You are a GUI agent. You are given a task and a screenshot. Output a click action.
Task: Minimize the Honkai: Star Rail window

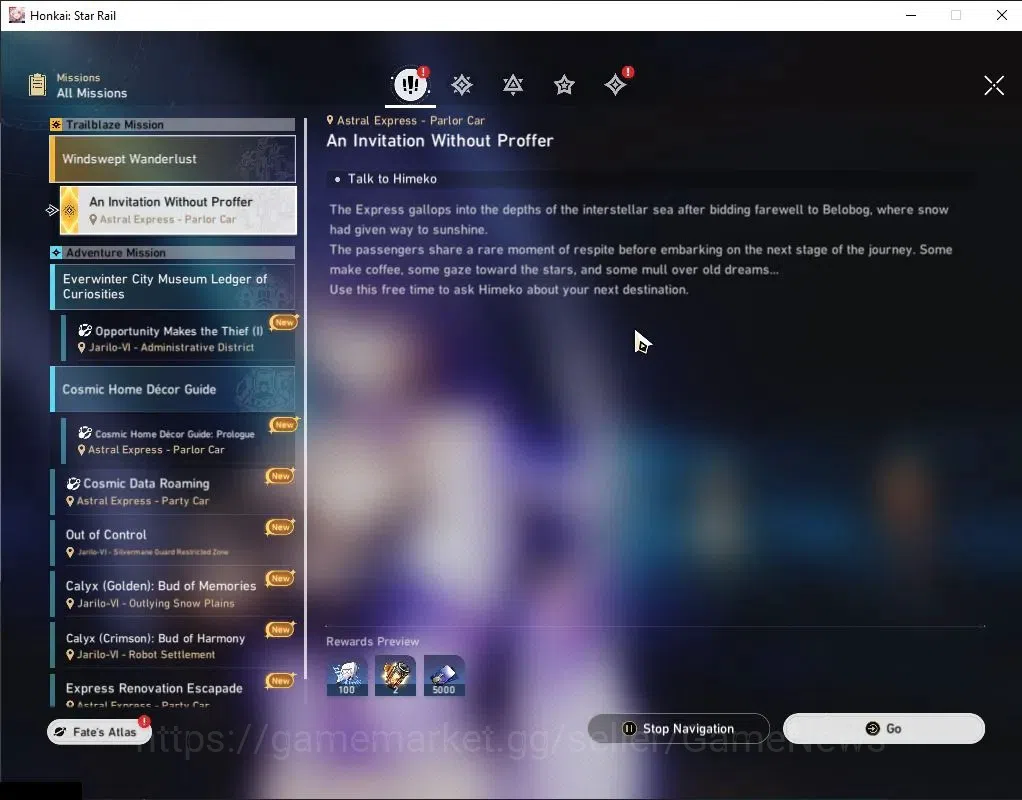point(911,15)
